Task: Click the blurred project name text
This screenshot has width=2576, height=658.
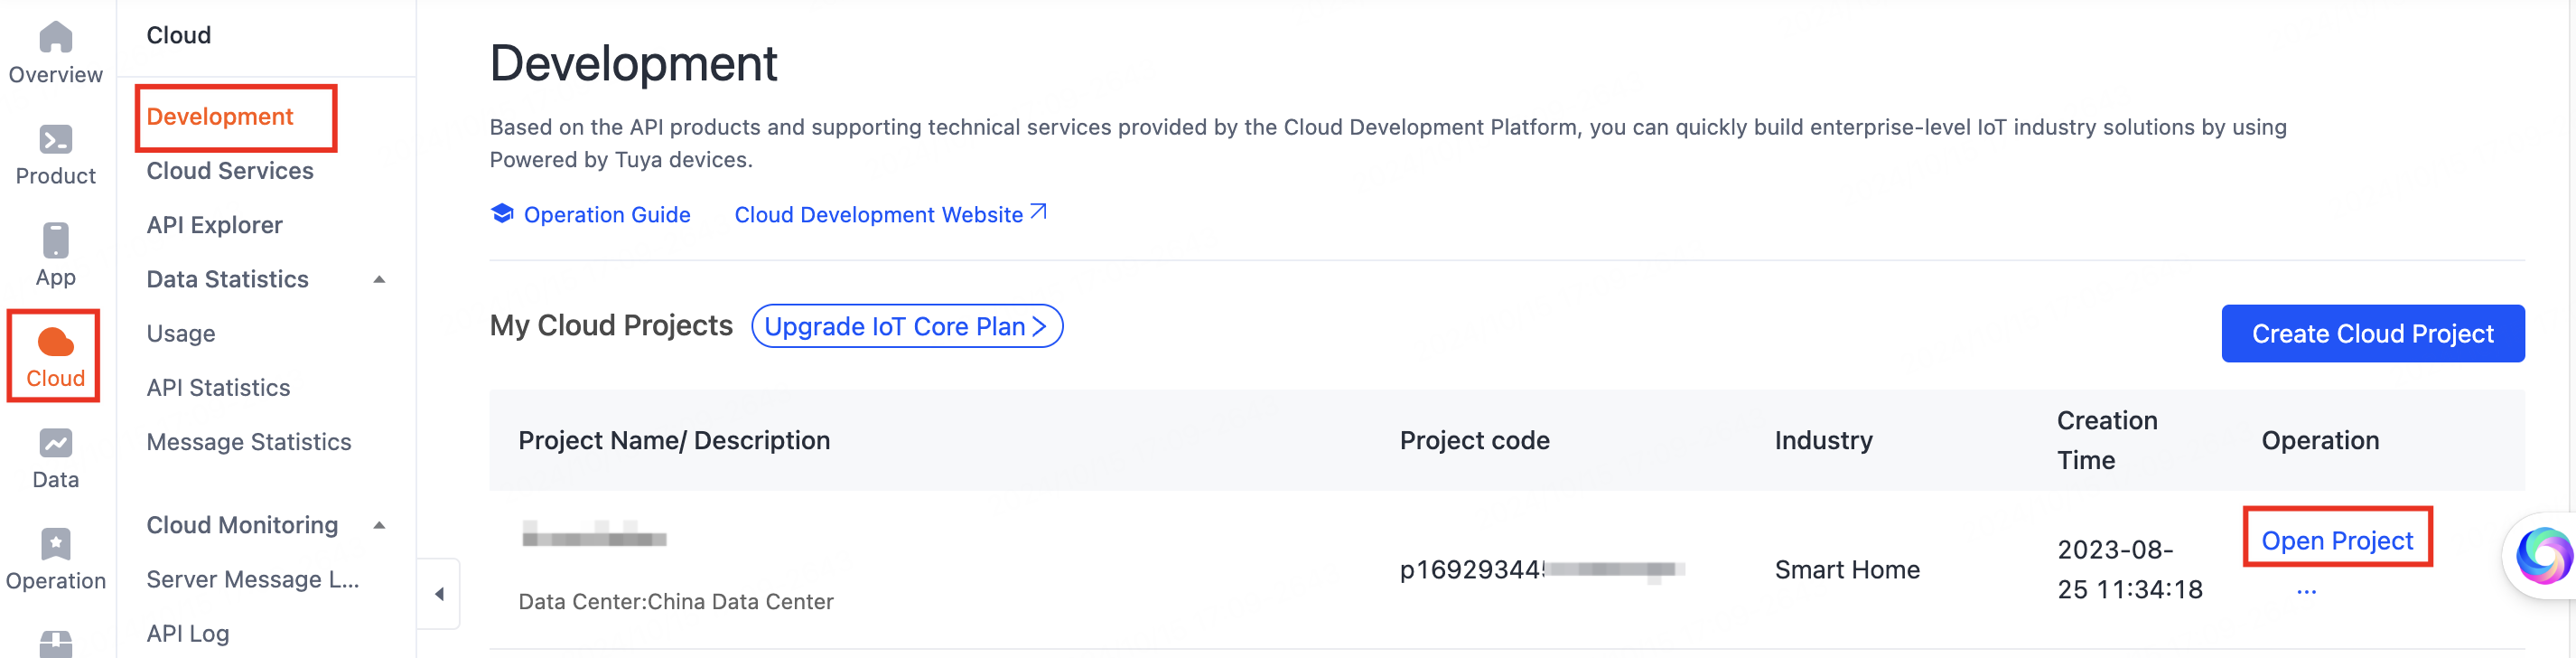Action: click(594, 535)
